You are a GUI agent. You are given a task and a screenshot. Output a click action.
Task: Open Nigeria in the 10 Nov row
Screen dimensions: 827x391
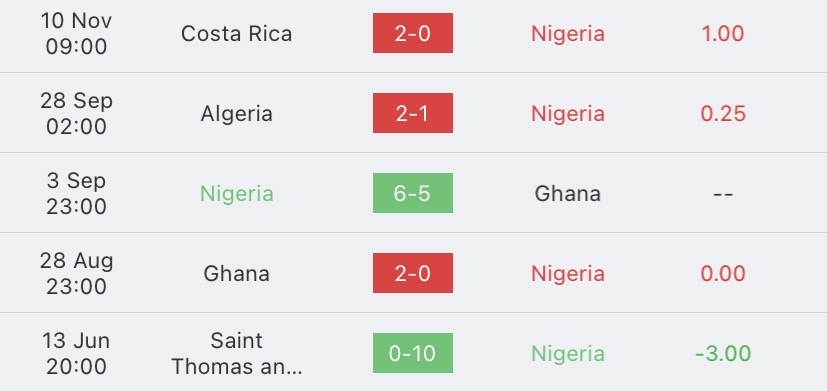click(568, 34)
